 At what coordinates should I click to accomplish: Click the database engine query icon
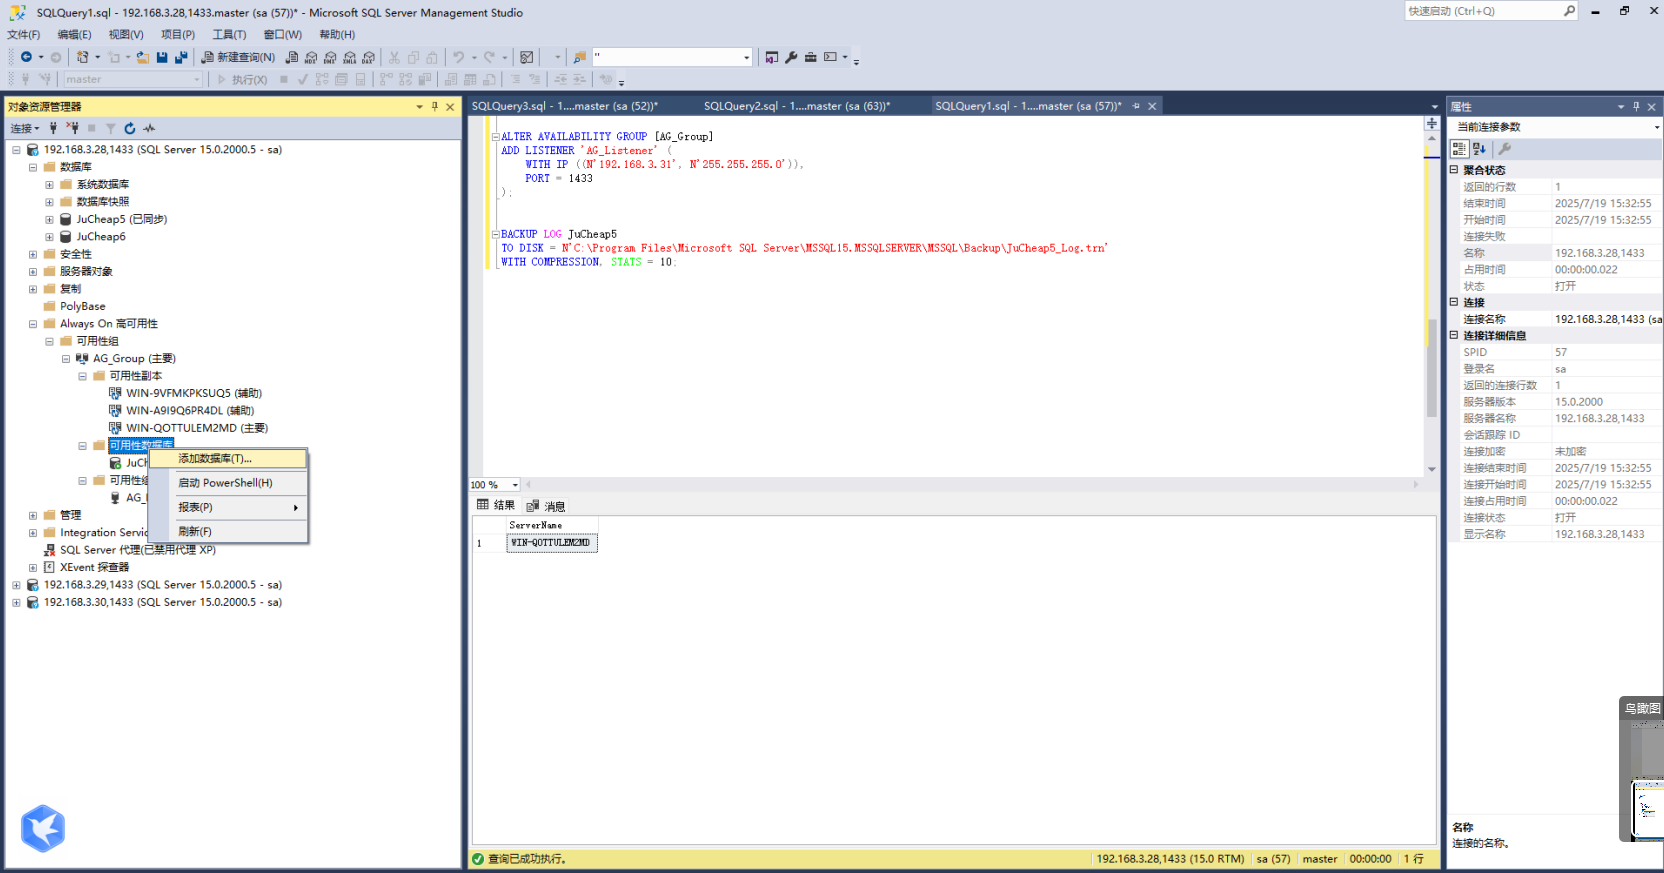(x=292, y=57)
